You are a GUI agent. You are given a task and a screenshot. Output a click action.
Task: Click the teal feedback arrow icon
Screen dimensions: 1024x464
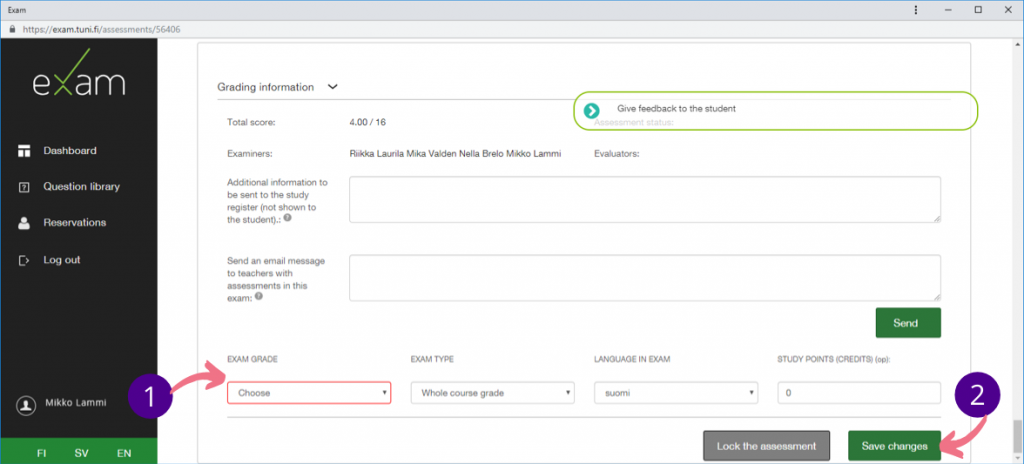point(592,110)
